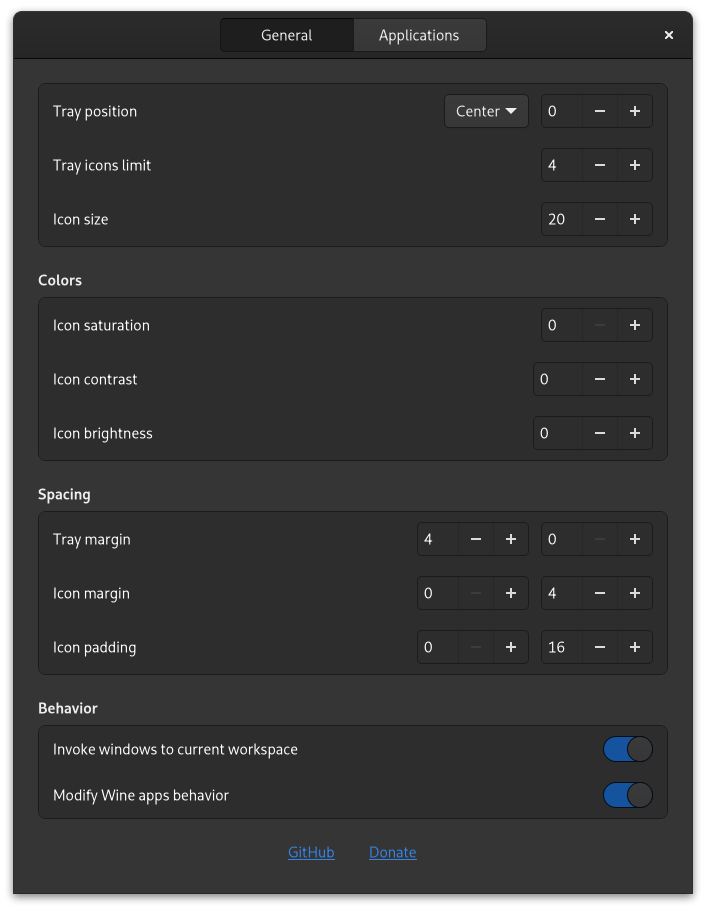Increase the Tray icons limit value
Viewport: 706px width, 910px height.
point(635,165)
